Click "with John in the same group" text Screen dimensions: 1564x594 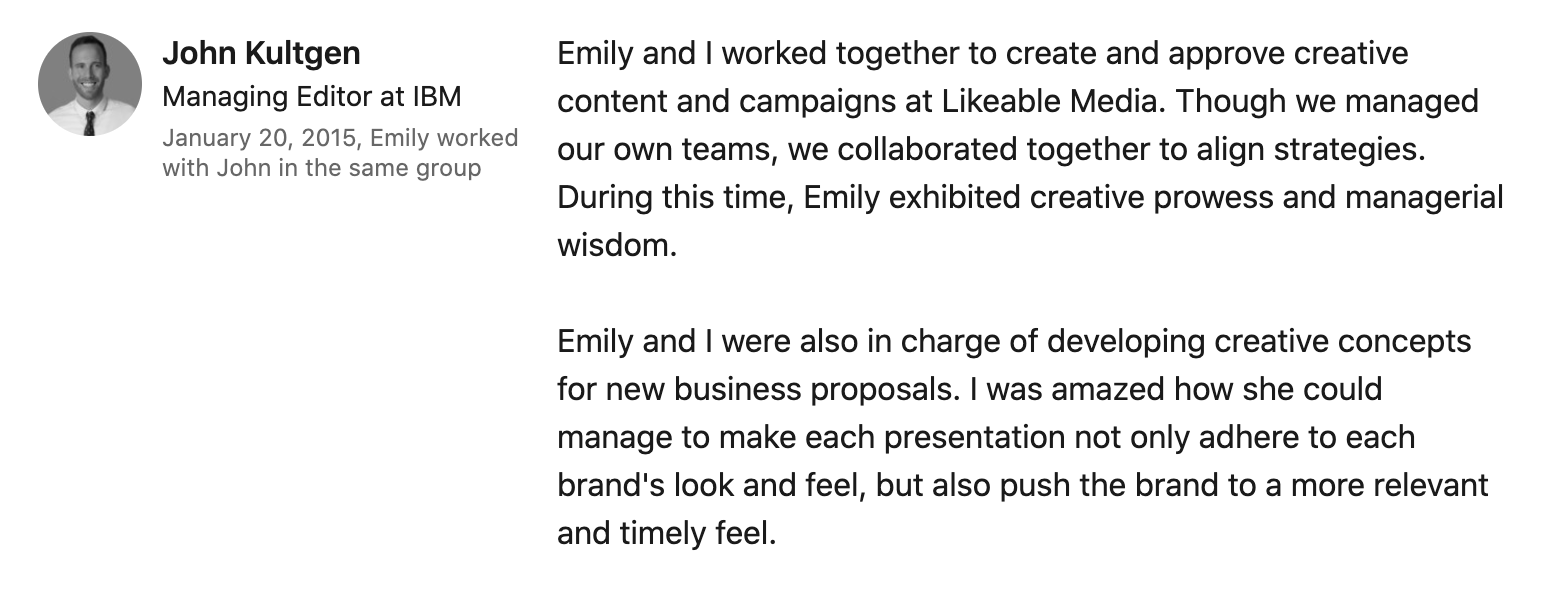coord(321,168)
